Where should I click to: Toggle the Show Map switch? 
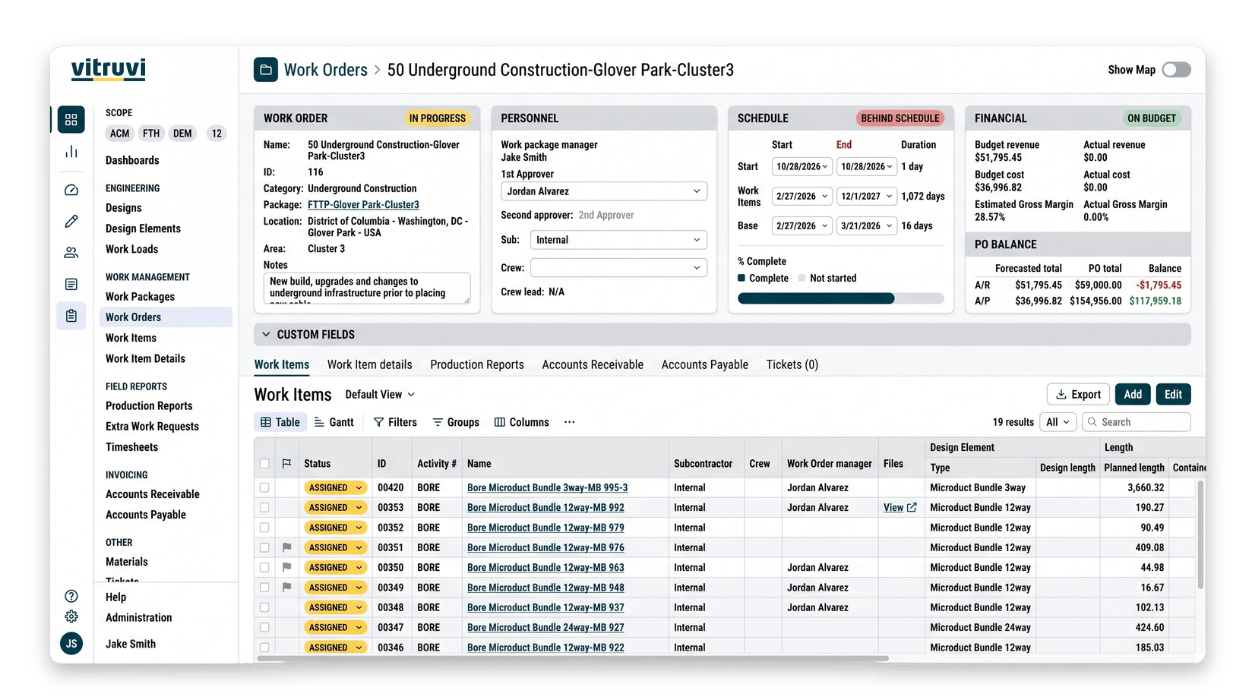coord(1176,70)
